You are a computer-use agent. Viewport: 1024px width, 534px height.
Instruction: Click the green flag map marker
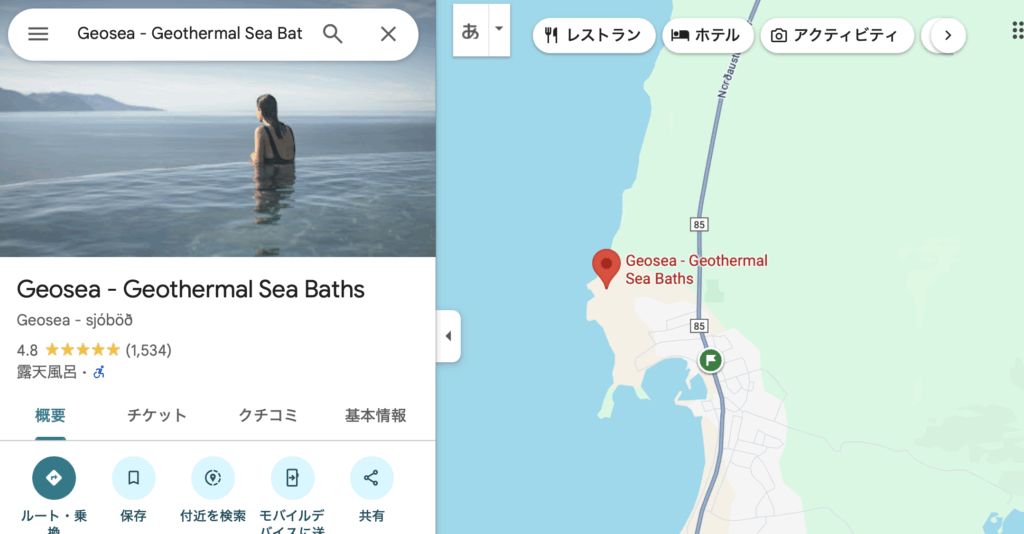(x=711, y=360)
